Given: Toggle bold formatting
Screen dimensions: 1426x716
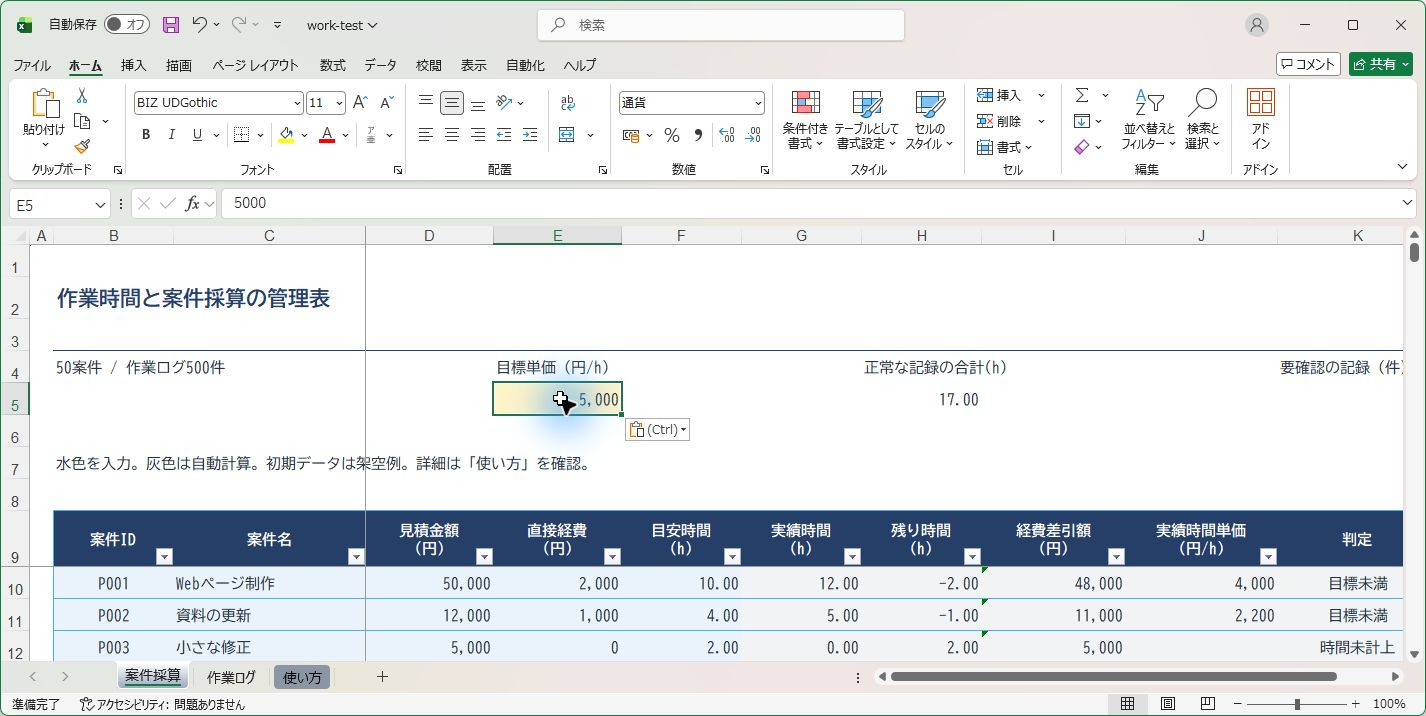Looking at the screenshot, I should pyautogui.click(x=146, y=135).
